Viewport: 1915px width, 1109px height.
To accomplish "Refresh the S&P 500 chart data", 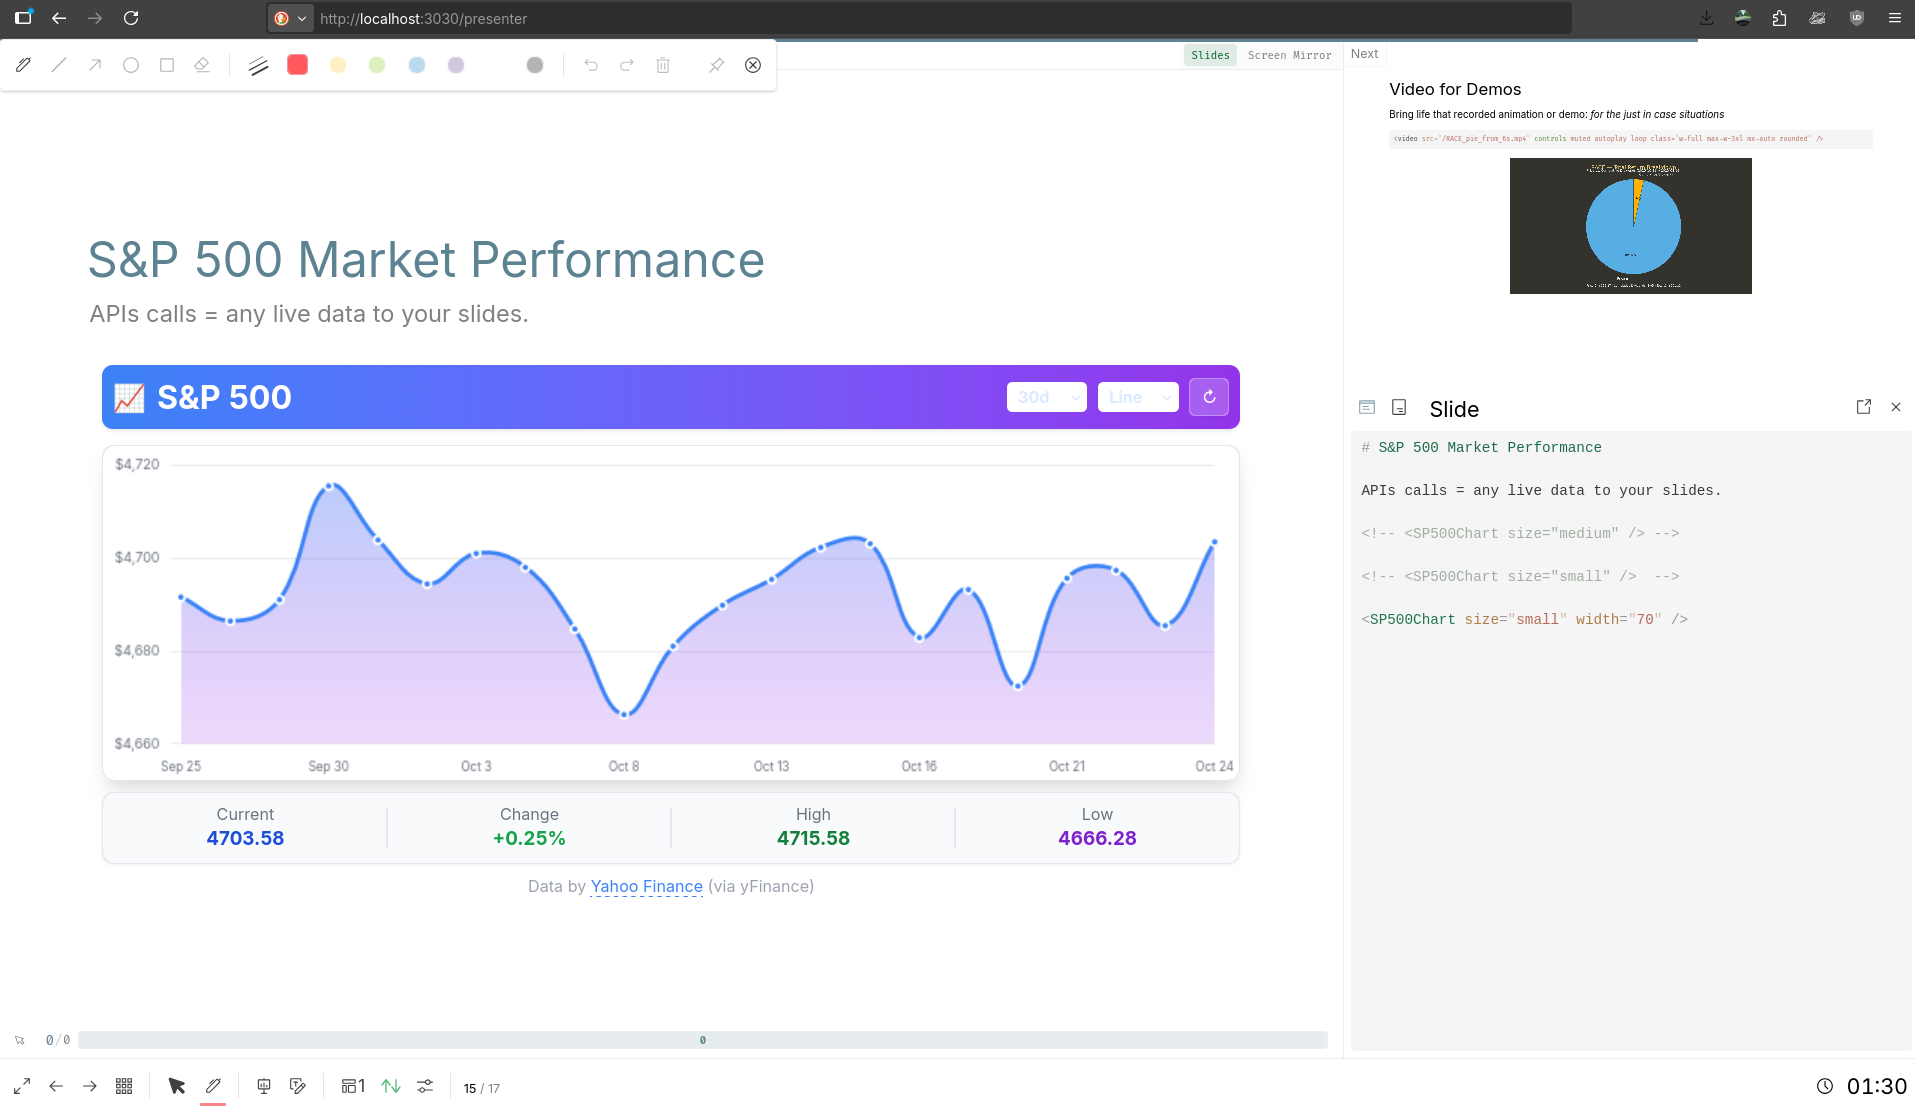I will pos(1209,397).
